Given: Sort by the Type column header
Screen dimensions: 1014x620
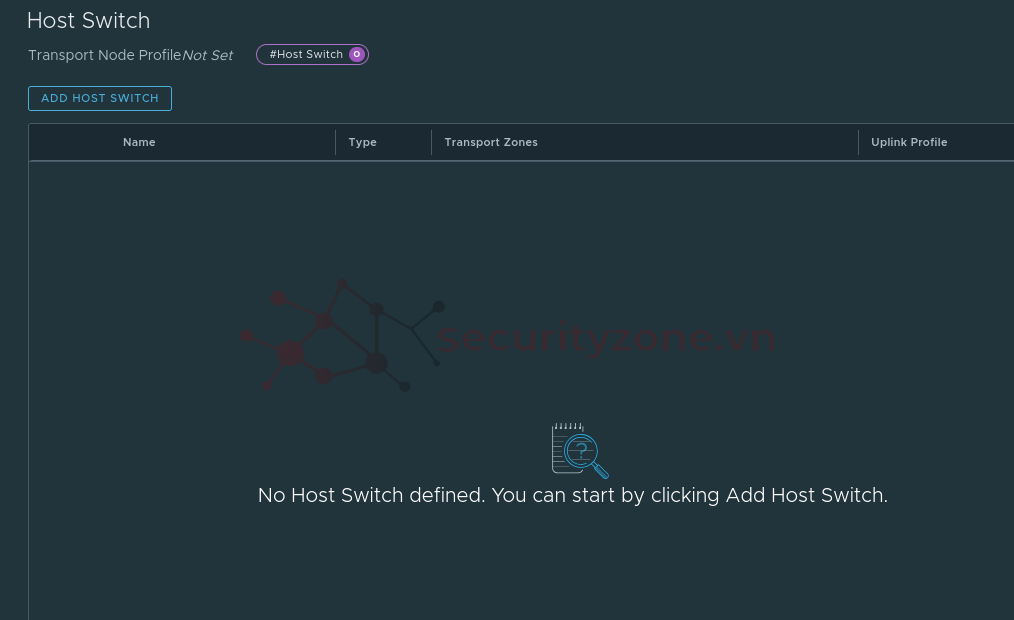Looking at the screenshot, I should (362, 142).
